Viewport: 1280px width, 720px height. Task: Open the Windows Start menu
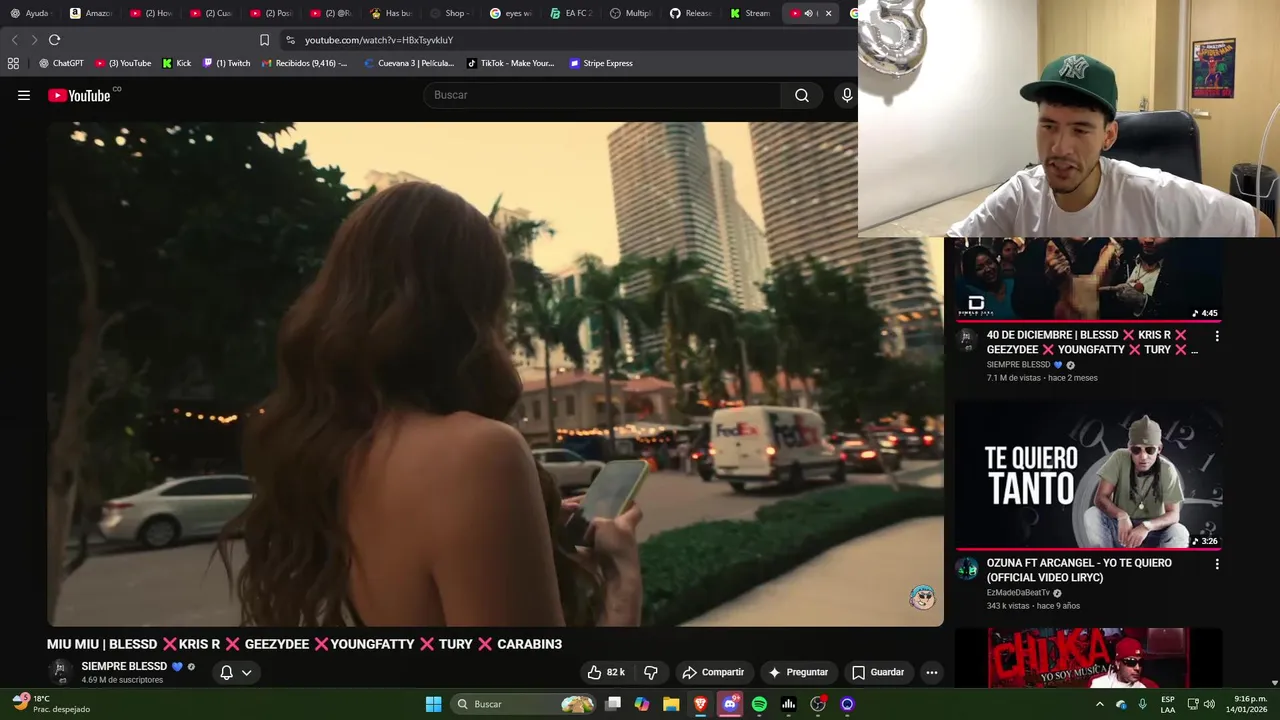(x=433, y=704)
